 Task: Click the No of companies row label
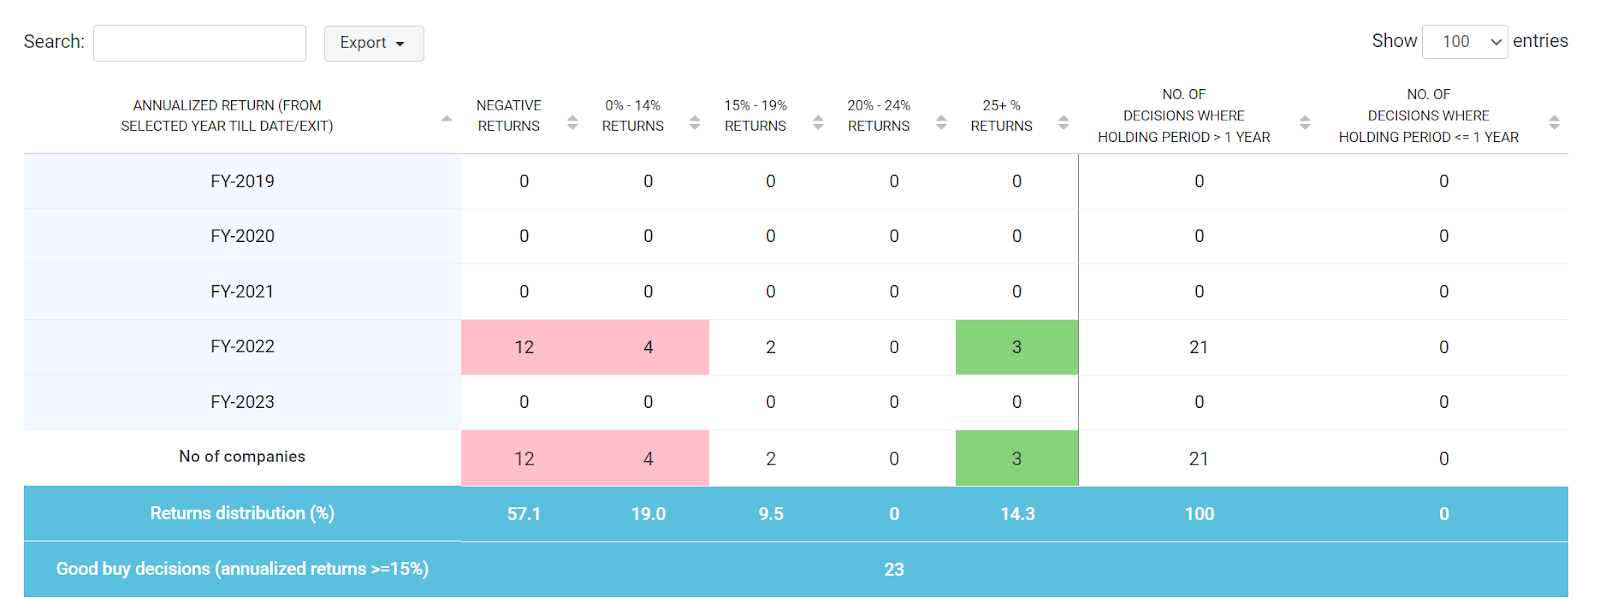point(242,457)
